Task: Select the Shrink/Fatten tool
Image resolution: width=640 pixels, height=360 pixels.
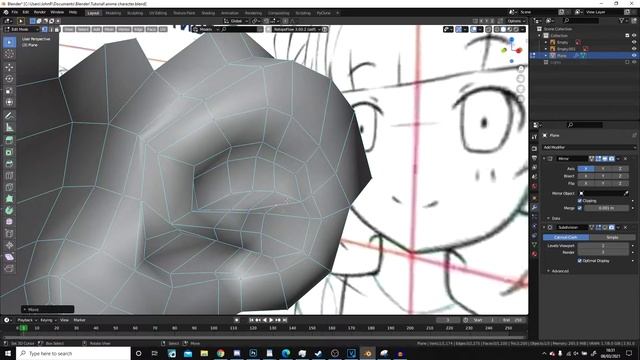Action: pyautogui.click(x=9, y=245)
